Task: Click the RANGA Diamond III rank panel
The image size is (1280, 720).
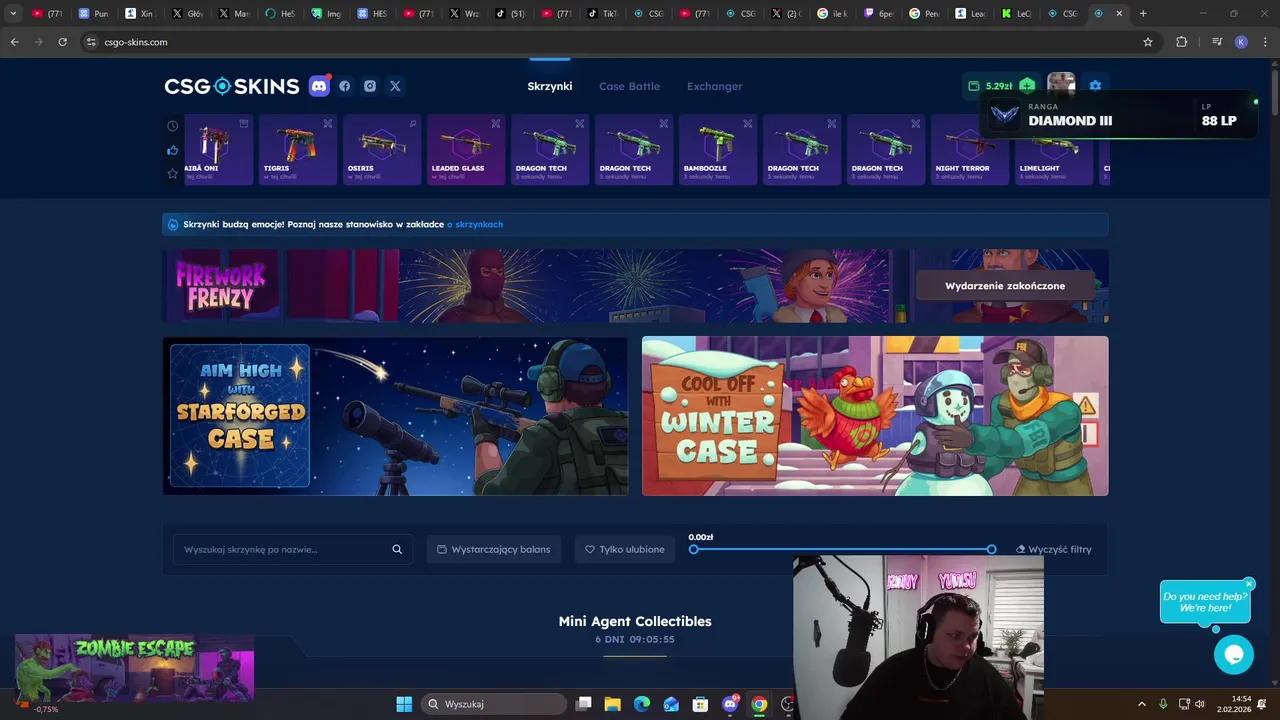Action: (x=1118, y=115)
